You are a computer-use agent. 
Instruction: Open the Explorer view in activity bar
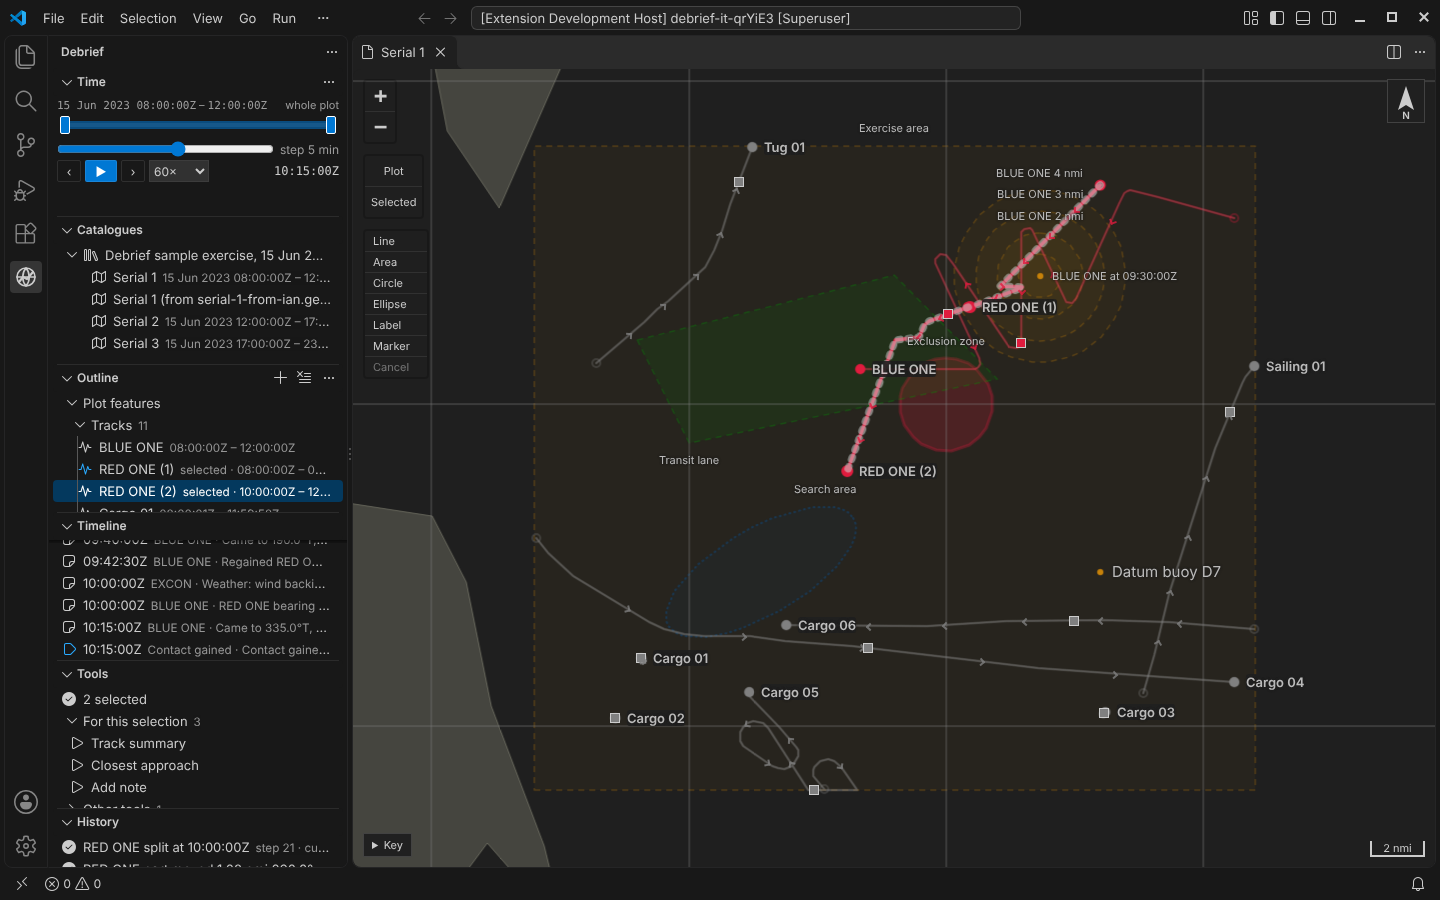(26, 57)
